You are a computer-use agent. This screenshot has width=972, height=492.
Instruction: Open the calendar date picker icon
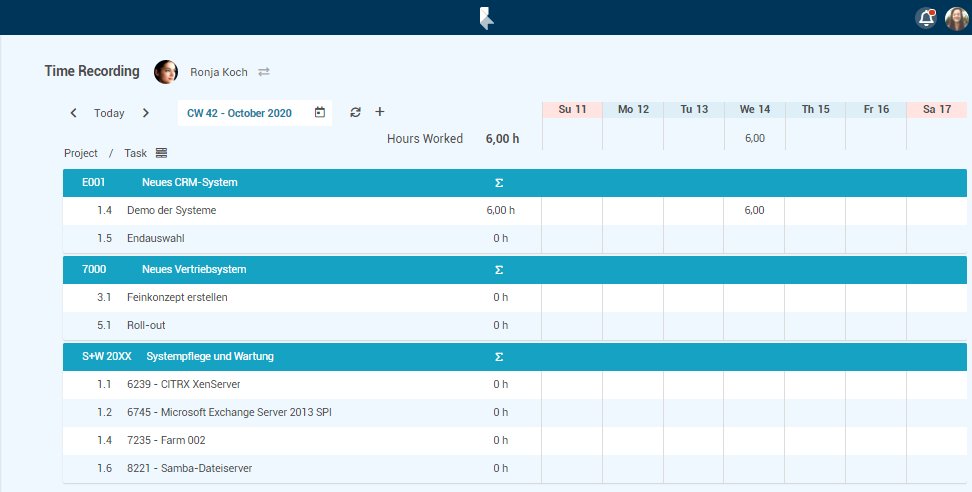click(x=320, y=113)
